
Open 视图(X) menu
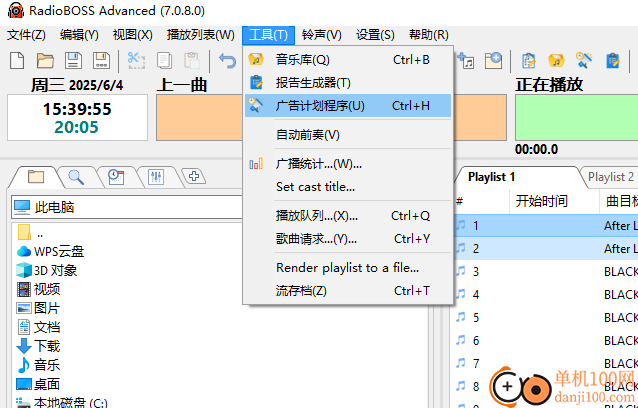pos(133,35)
